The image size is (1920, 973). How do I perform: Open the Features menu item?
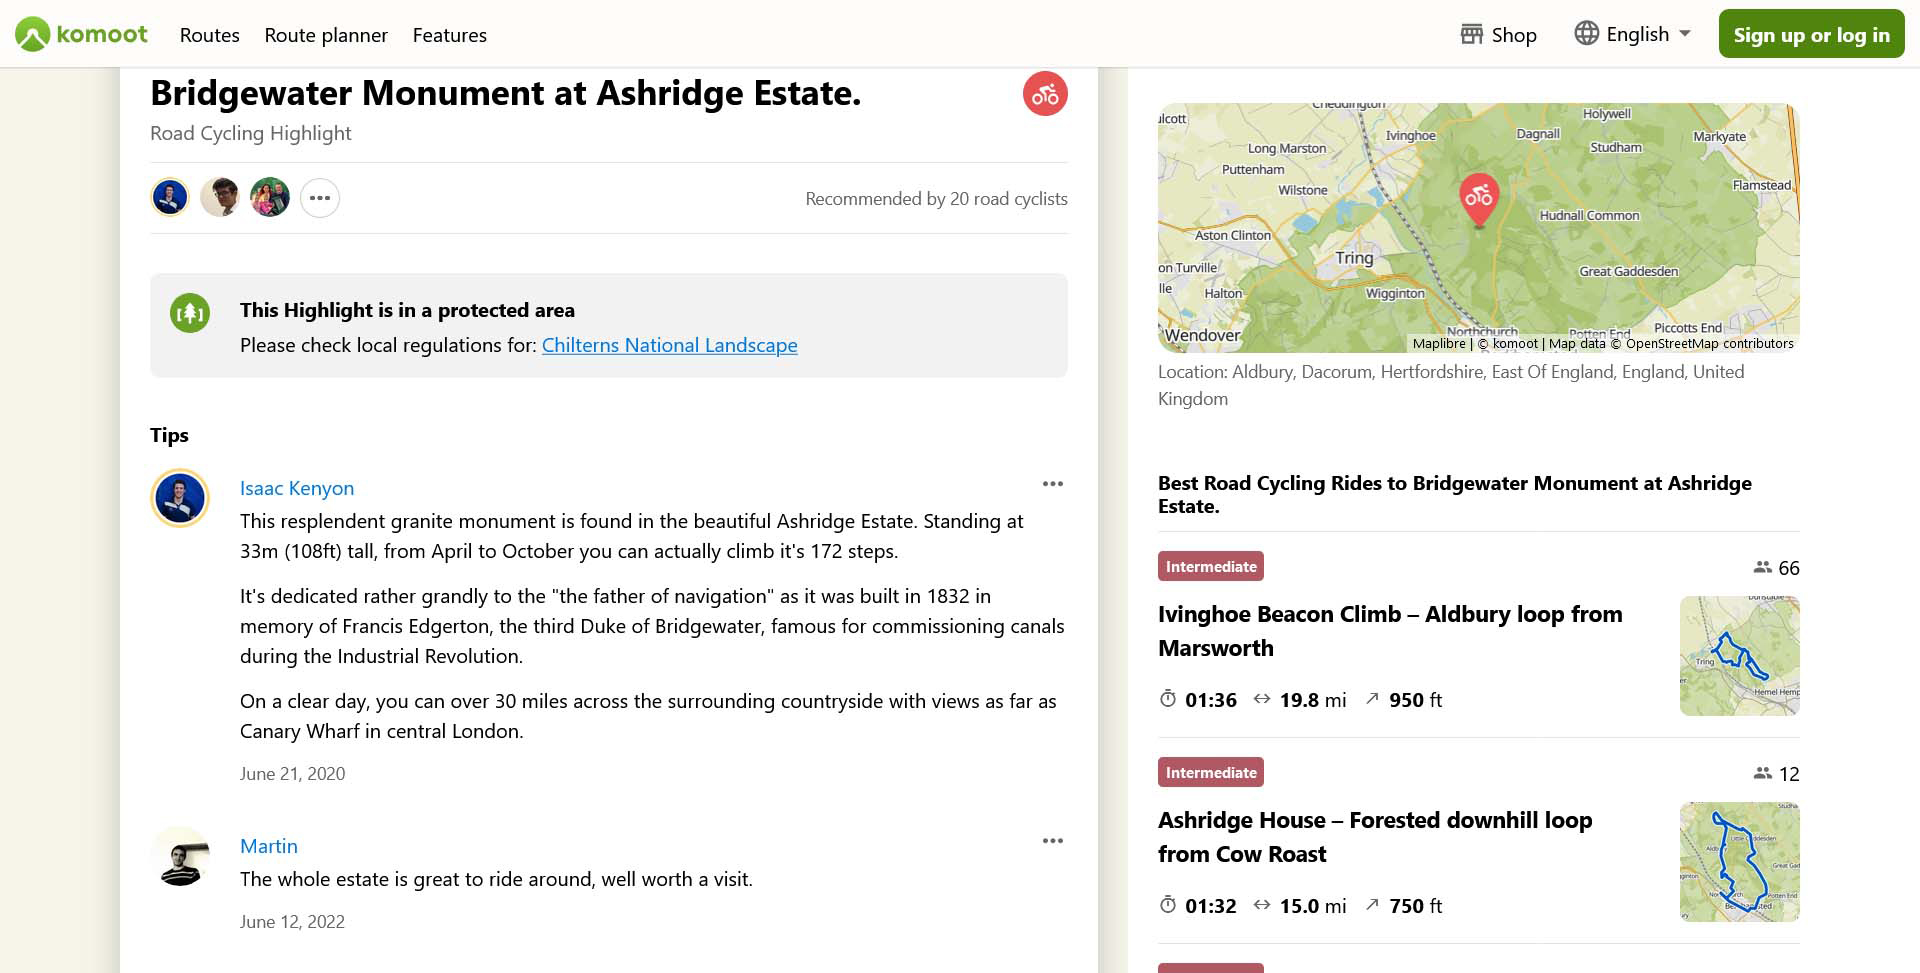(450, 35)
